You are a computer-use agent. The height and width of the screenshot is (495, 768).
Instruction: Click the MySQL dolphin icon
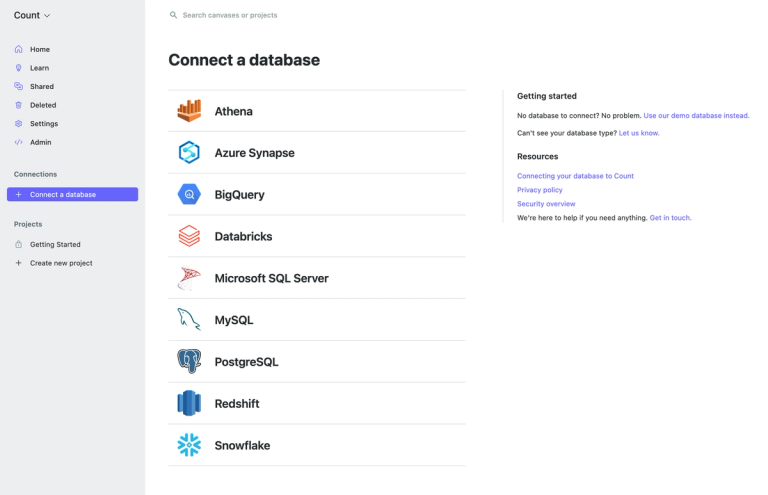[x=189, y=319]
